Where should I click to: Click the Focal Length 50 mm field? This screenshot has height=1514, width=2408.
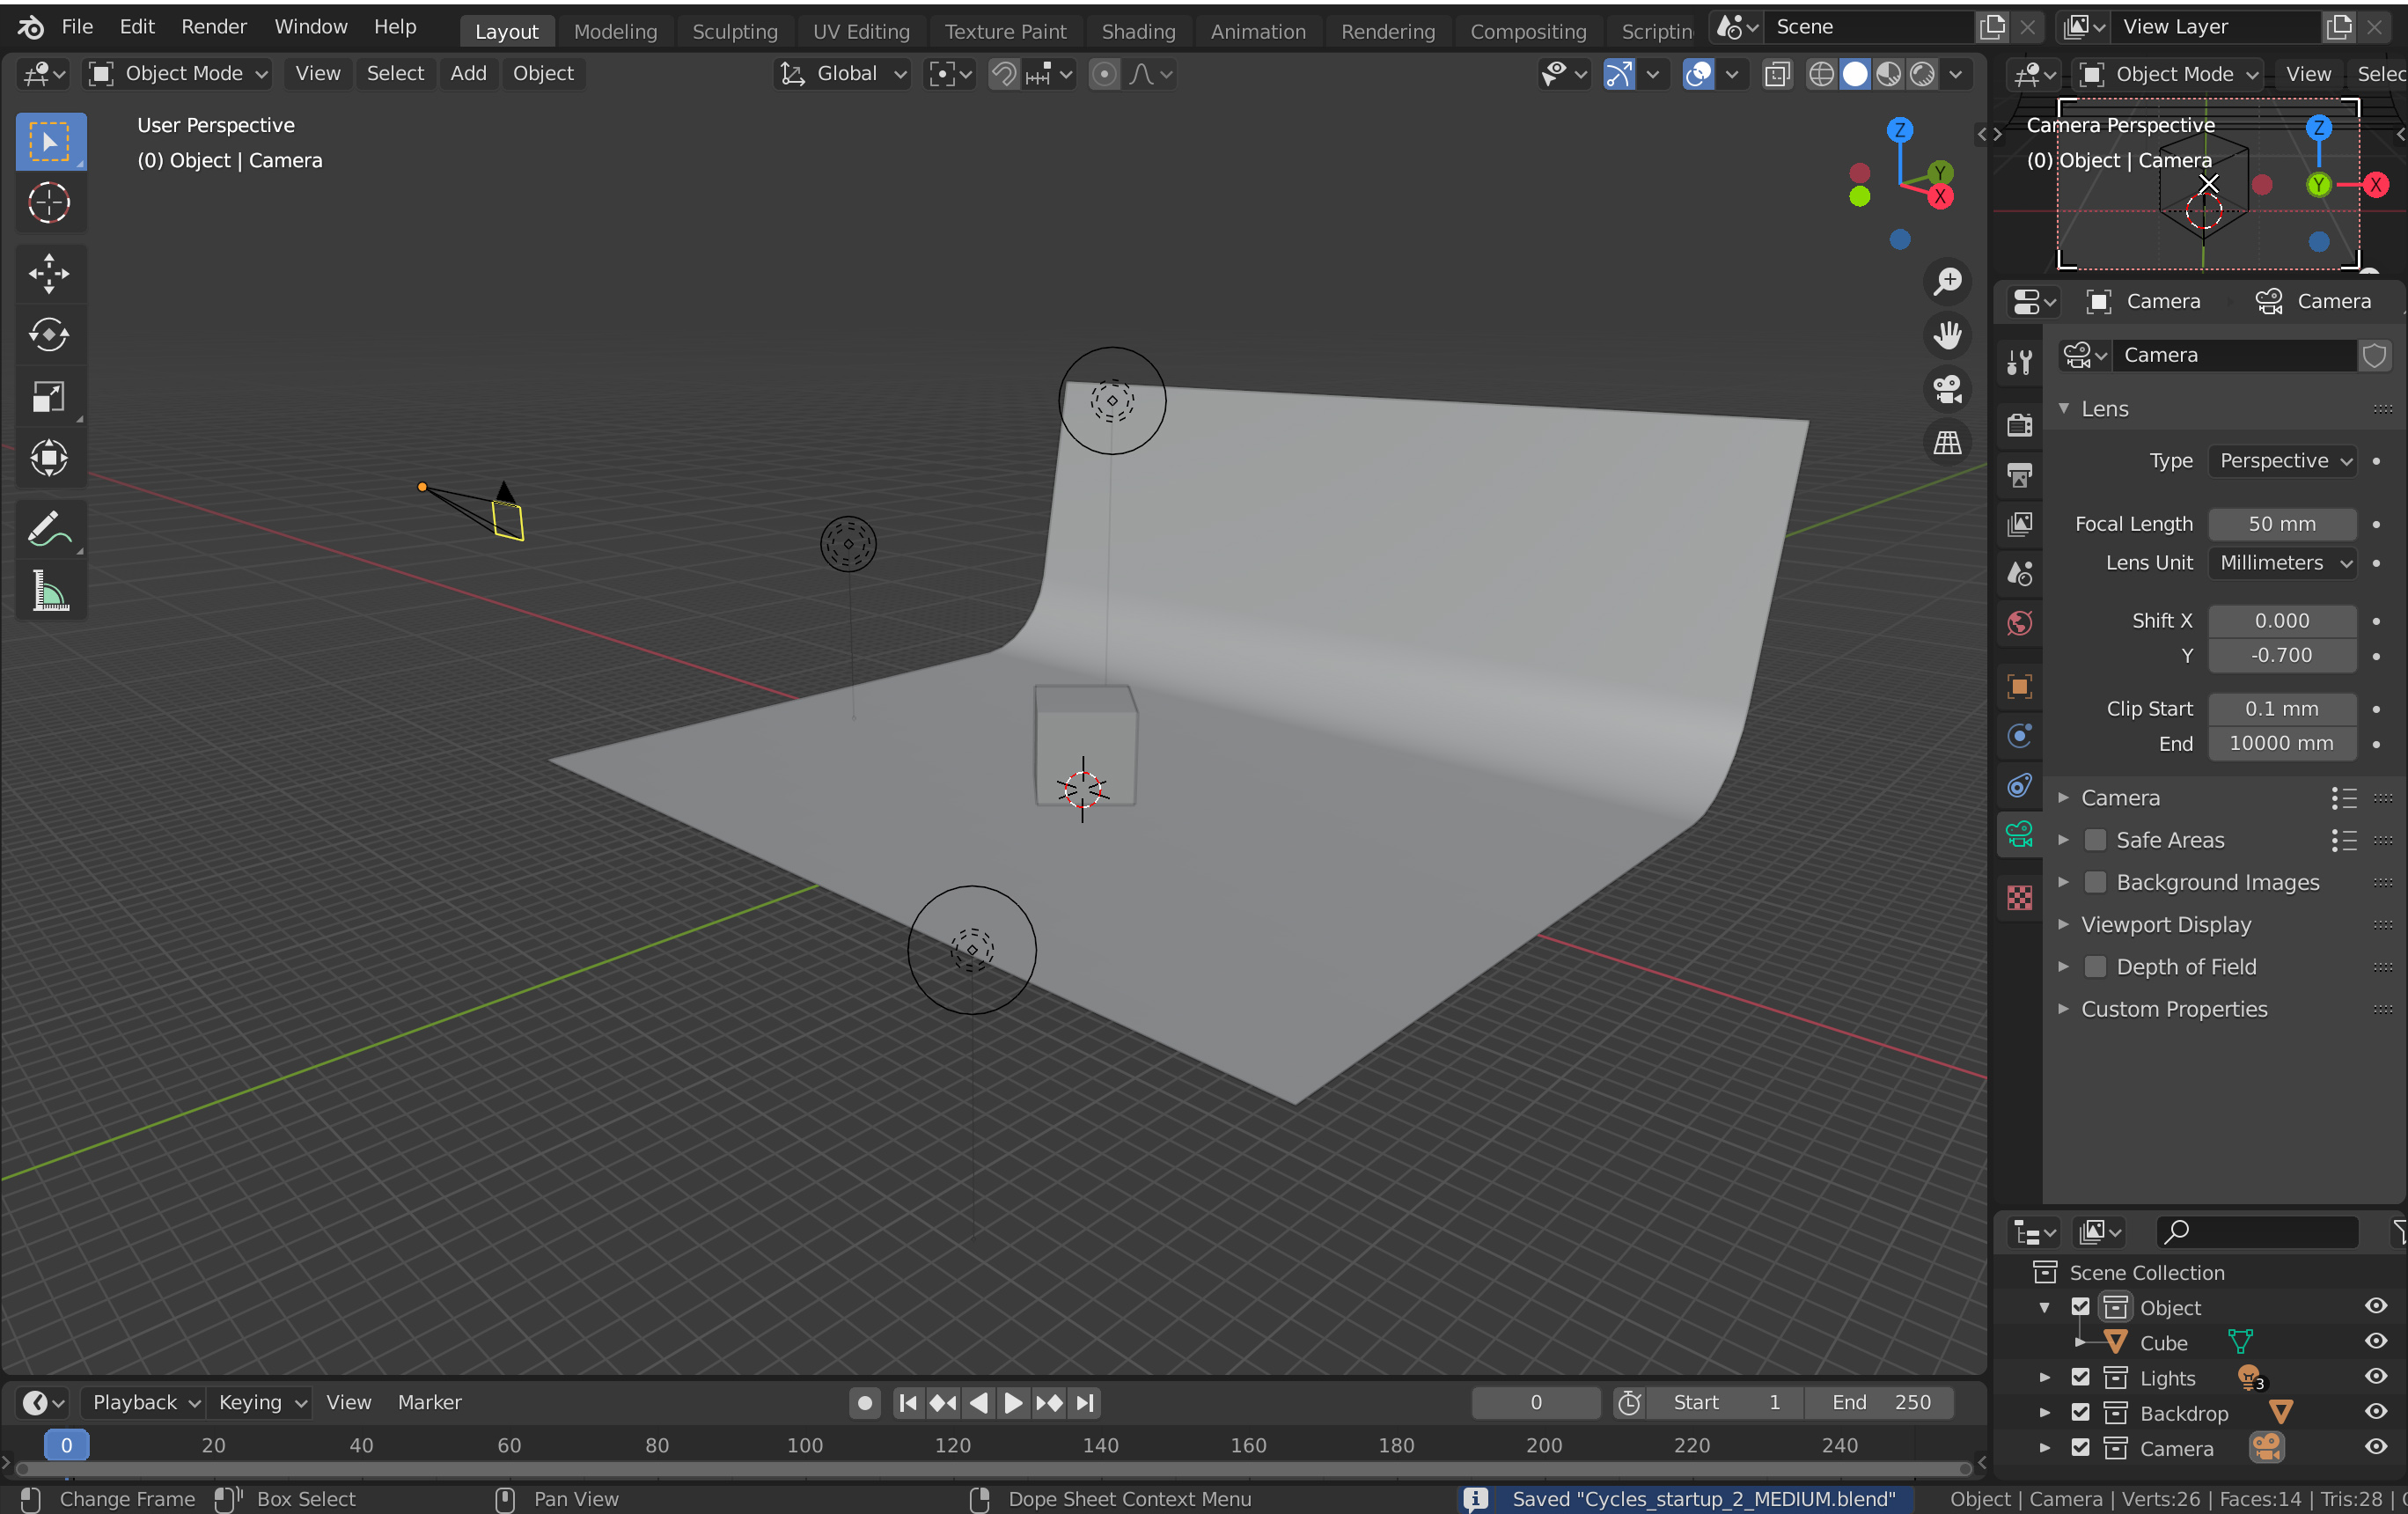[2281, 524]
